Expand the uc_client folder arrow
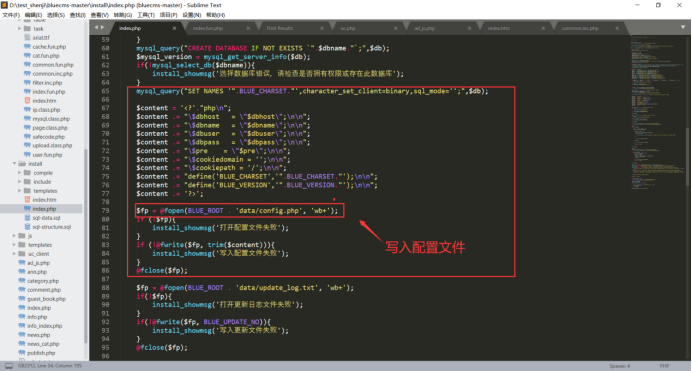The image size is (692, 371). click(14, 254)
